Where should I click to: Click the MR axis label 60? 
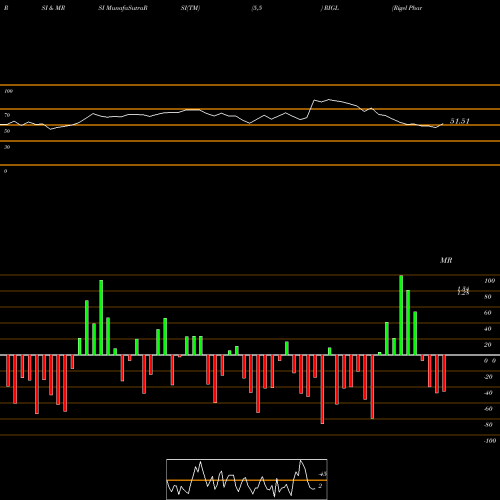pos(488,313)
